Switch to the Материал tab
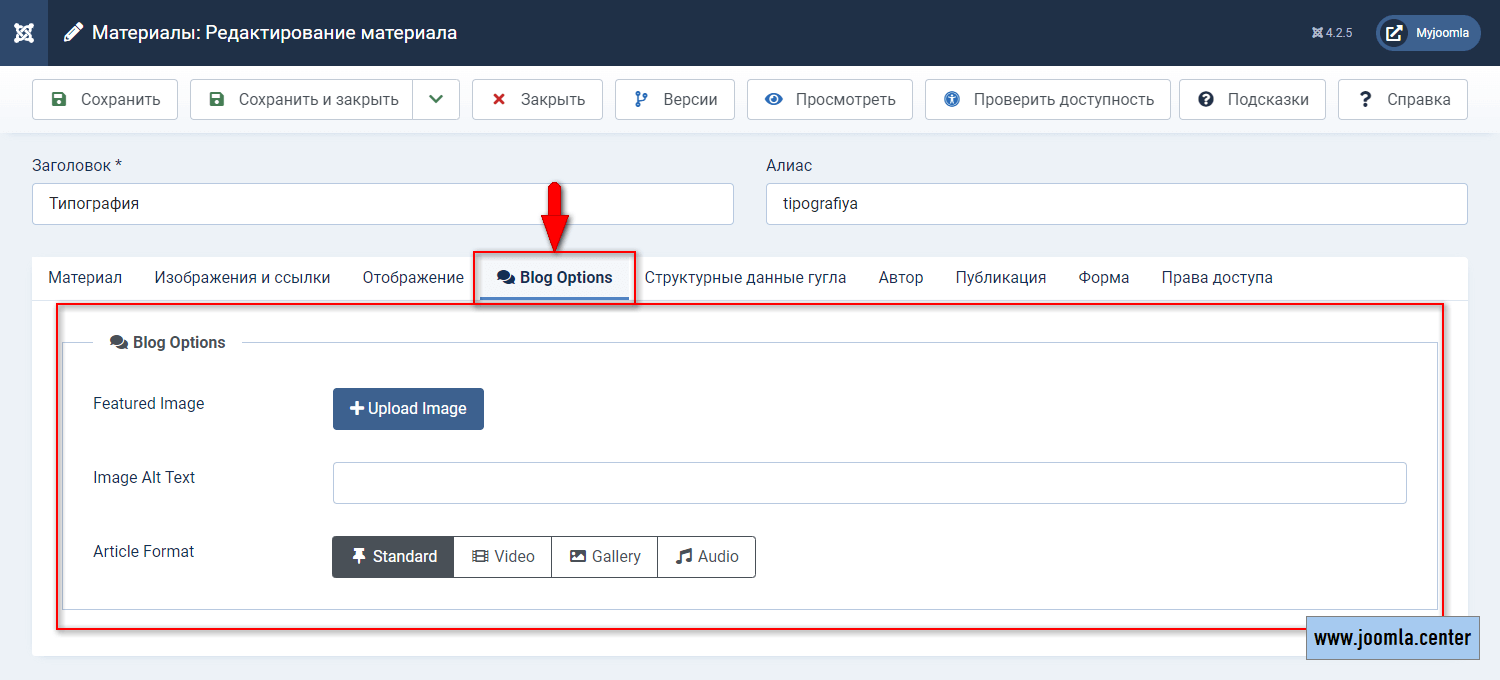1500x680 pixels. click(85, 278)
